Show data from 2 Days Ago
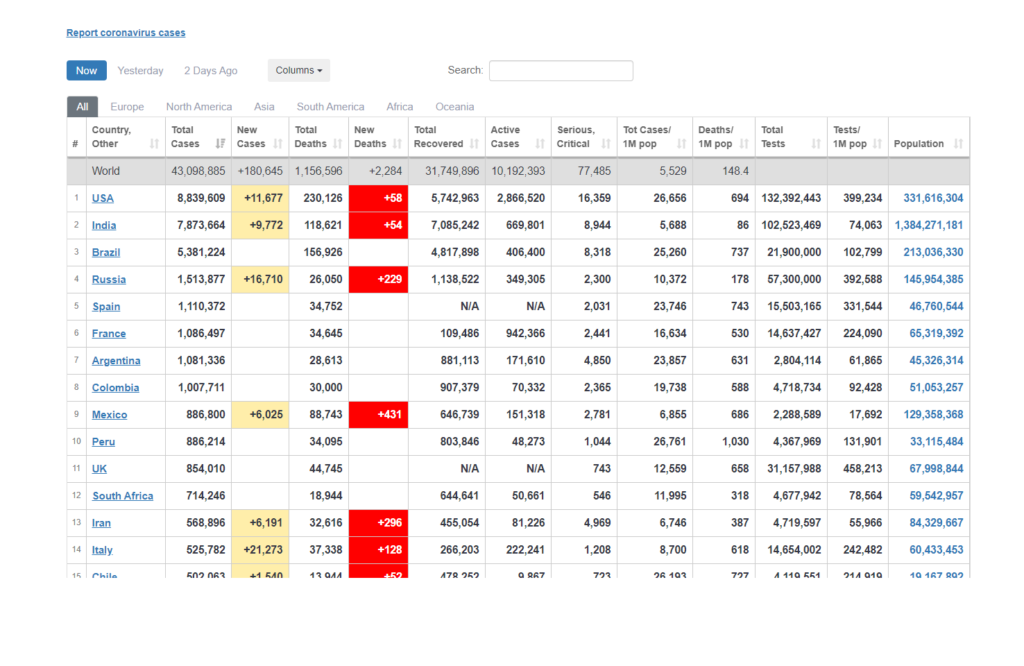Image resolution: width=1024 pixels, height=666 pixels. 210,71
